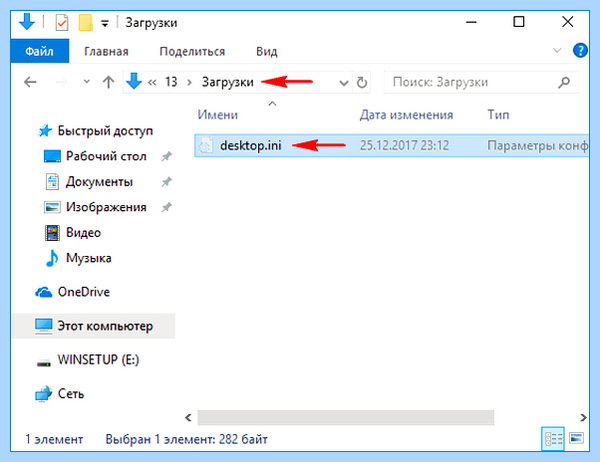
Task: Open Help with the question mark icon
Action: [580, 51]
